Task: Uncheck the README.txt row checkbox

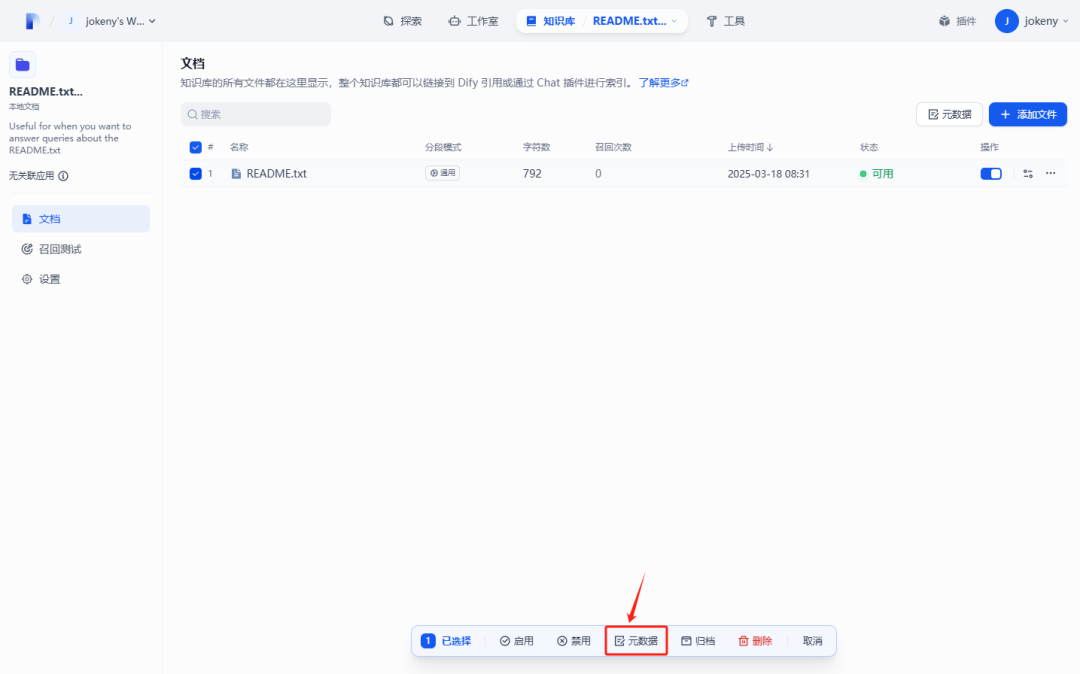Action: [196, 173]
